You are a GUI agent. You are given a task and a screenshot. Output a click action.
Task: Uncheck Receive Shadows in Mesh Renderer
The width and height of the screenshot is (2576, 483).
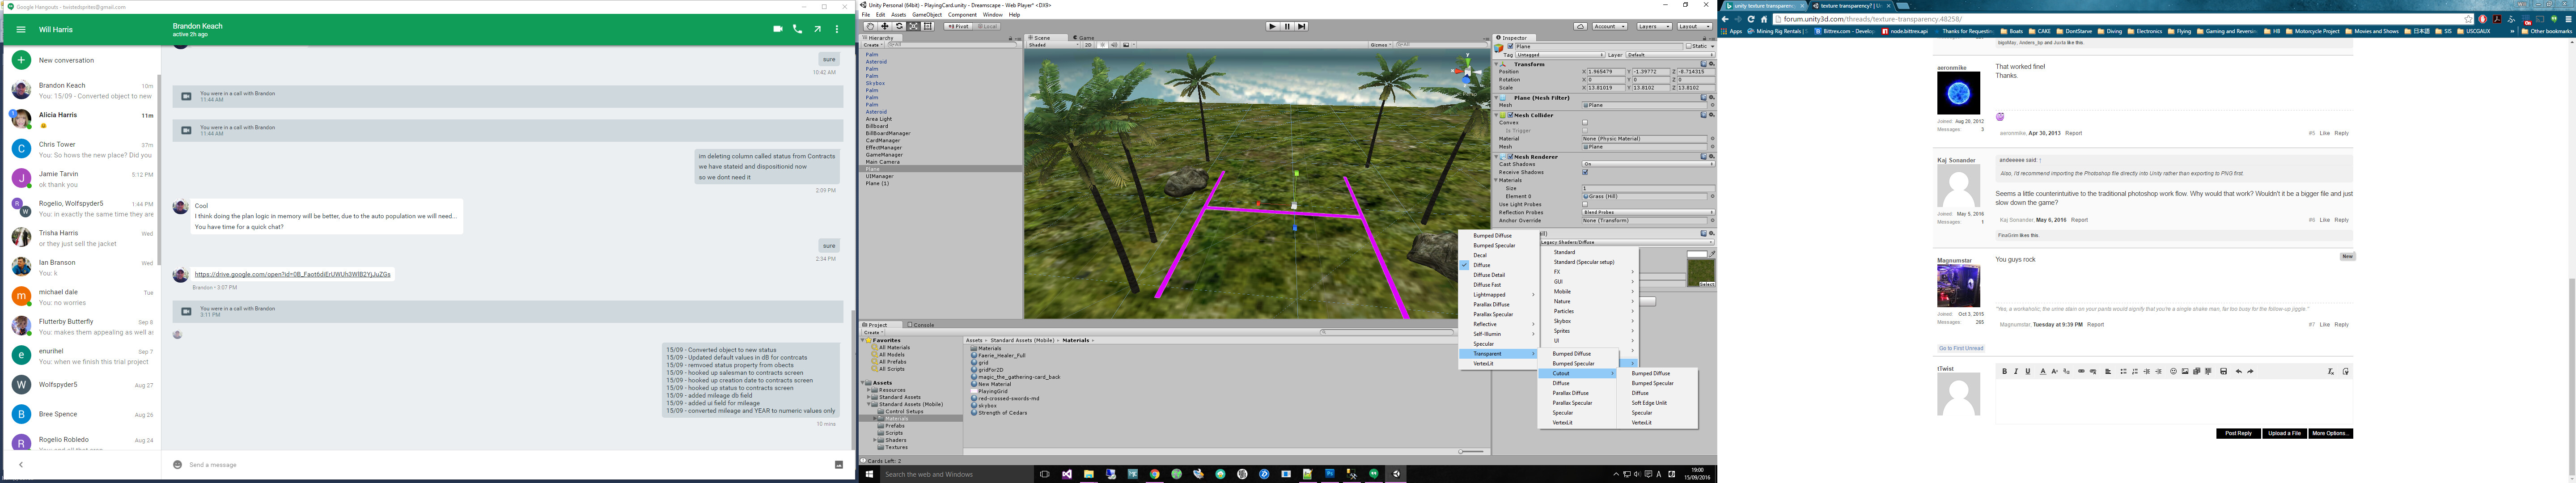pyautogui.click(x=1584, y=173)
